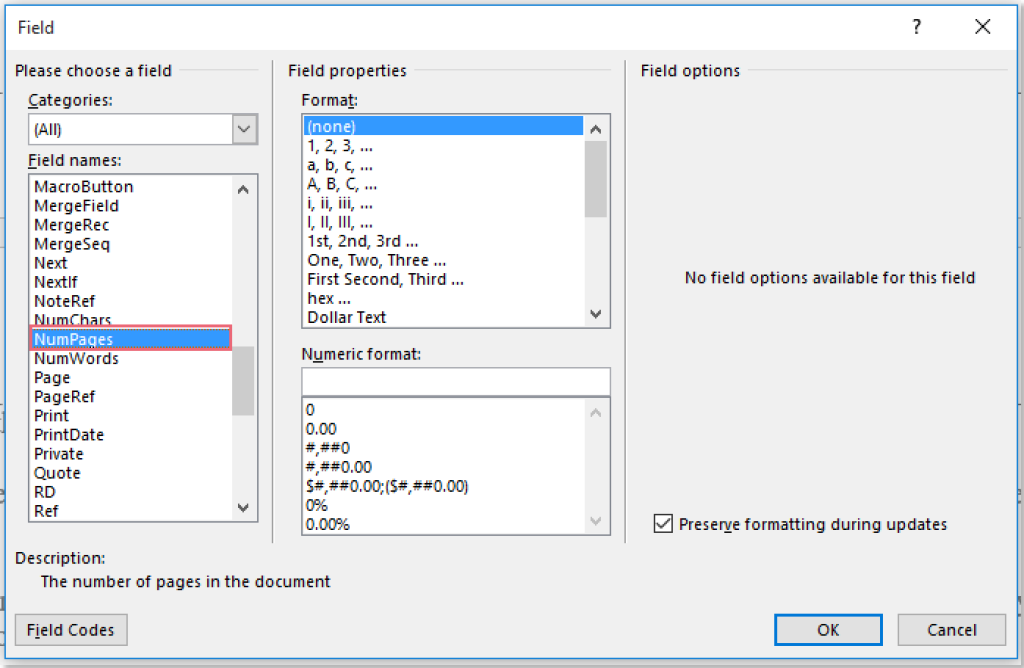Dismiss the dialog with Cancel
Viewport: 1024px width, 668px height.
pyautogui.click(x=951, y=630)
